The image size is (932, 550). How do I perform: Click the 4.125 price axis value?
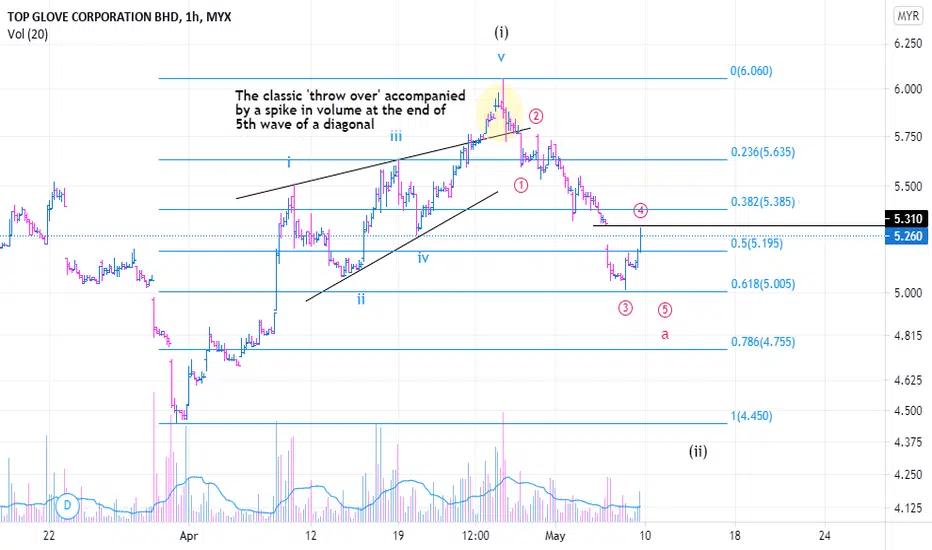[x=908, y=508]
